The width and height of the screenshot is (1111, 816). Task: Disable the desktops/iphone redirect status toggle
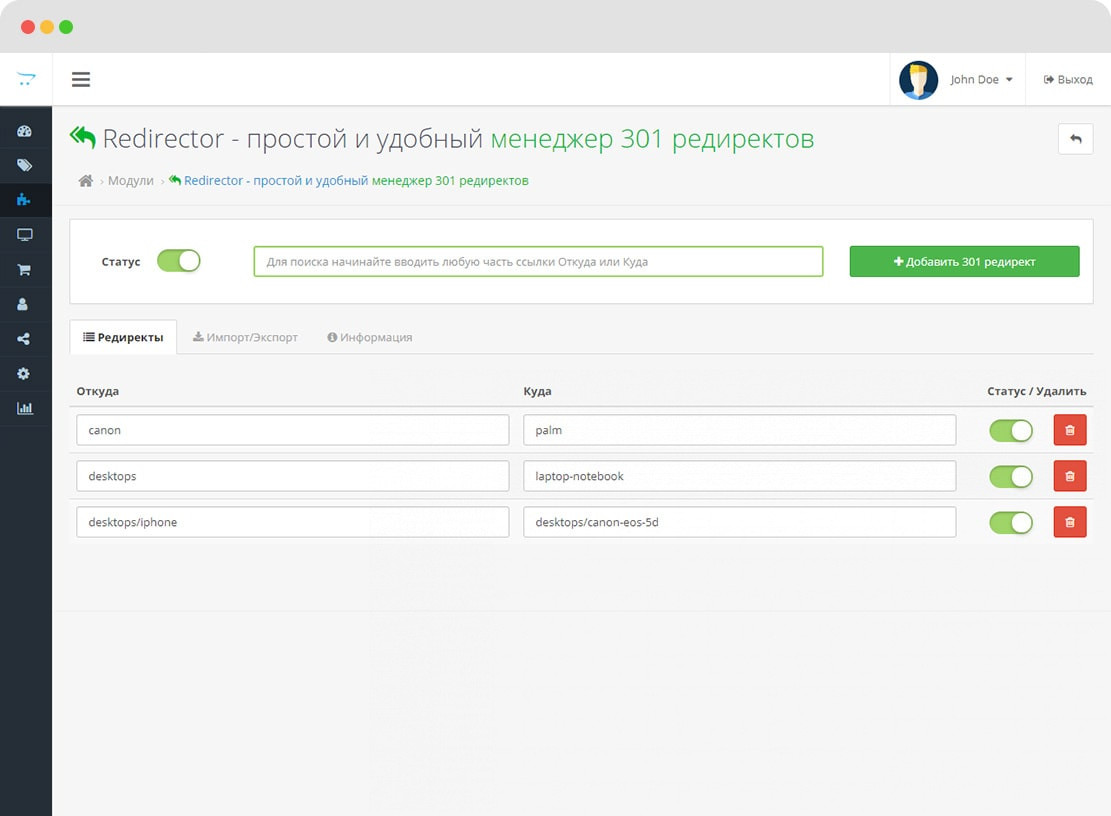pos(1010,522)
